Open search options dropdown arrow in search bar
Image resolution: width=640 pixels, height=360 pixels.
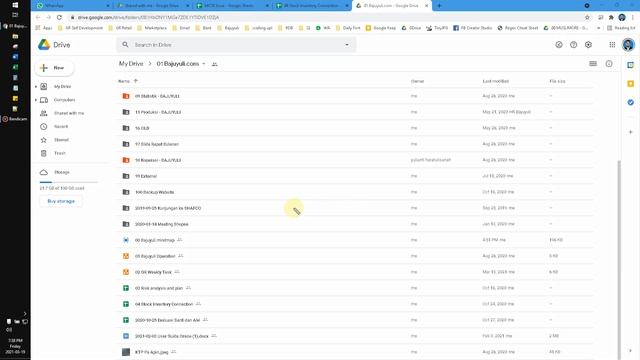click(x=347, y=45)
